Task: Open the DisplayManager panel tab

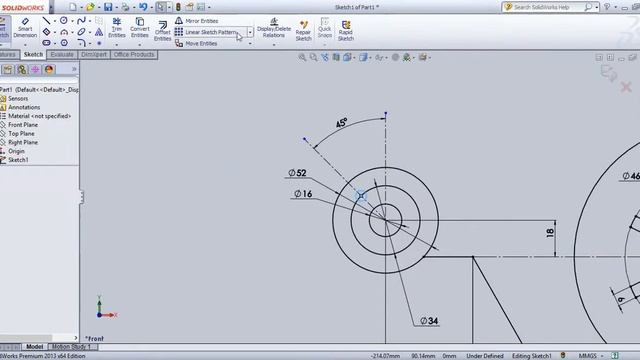Action: tap(49, 70)
